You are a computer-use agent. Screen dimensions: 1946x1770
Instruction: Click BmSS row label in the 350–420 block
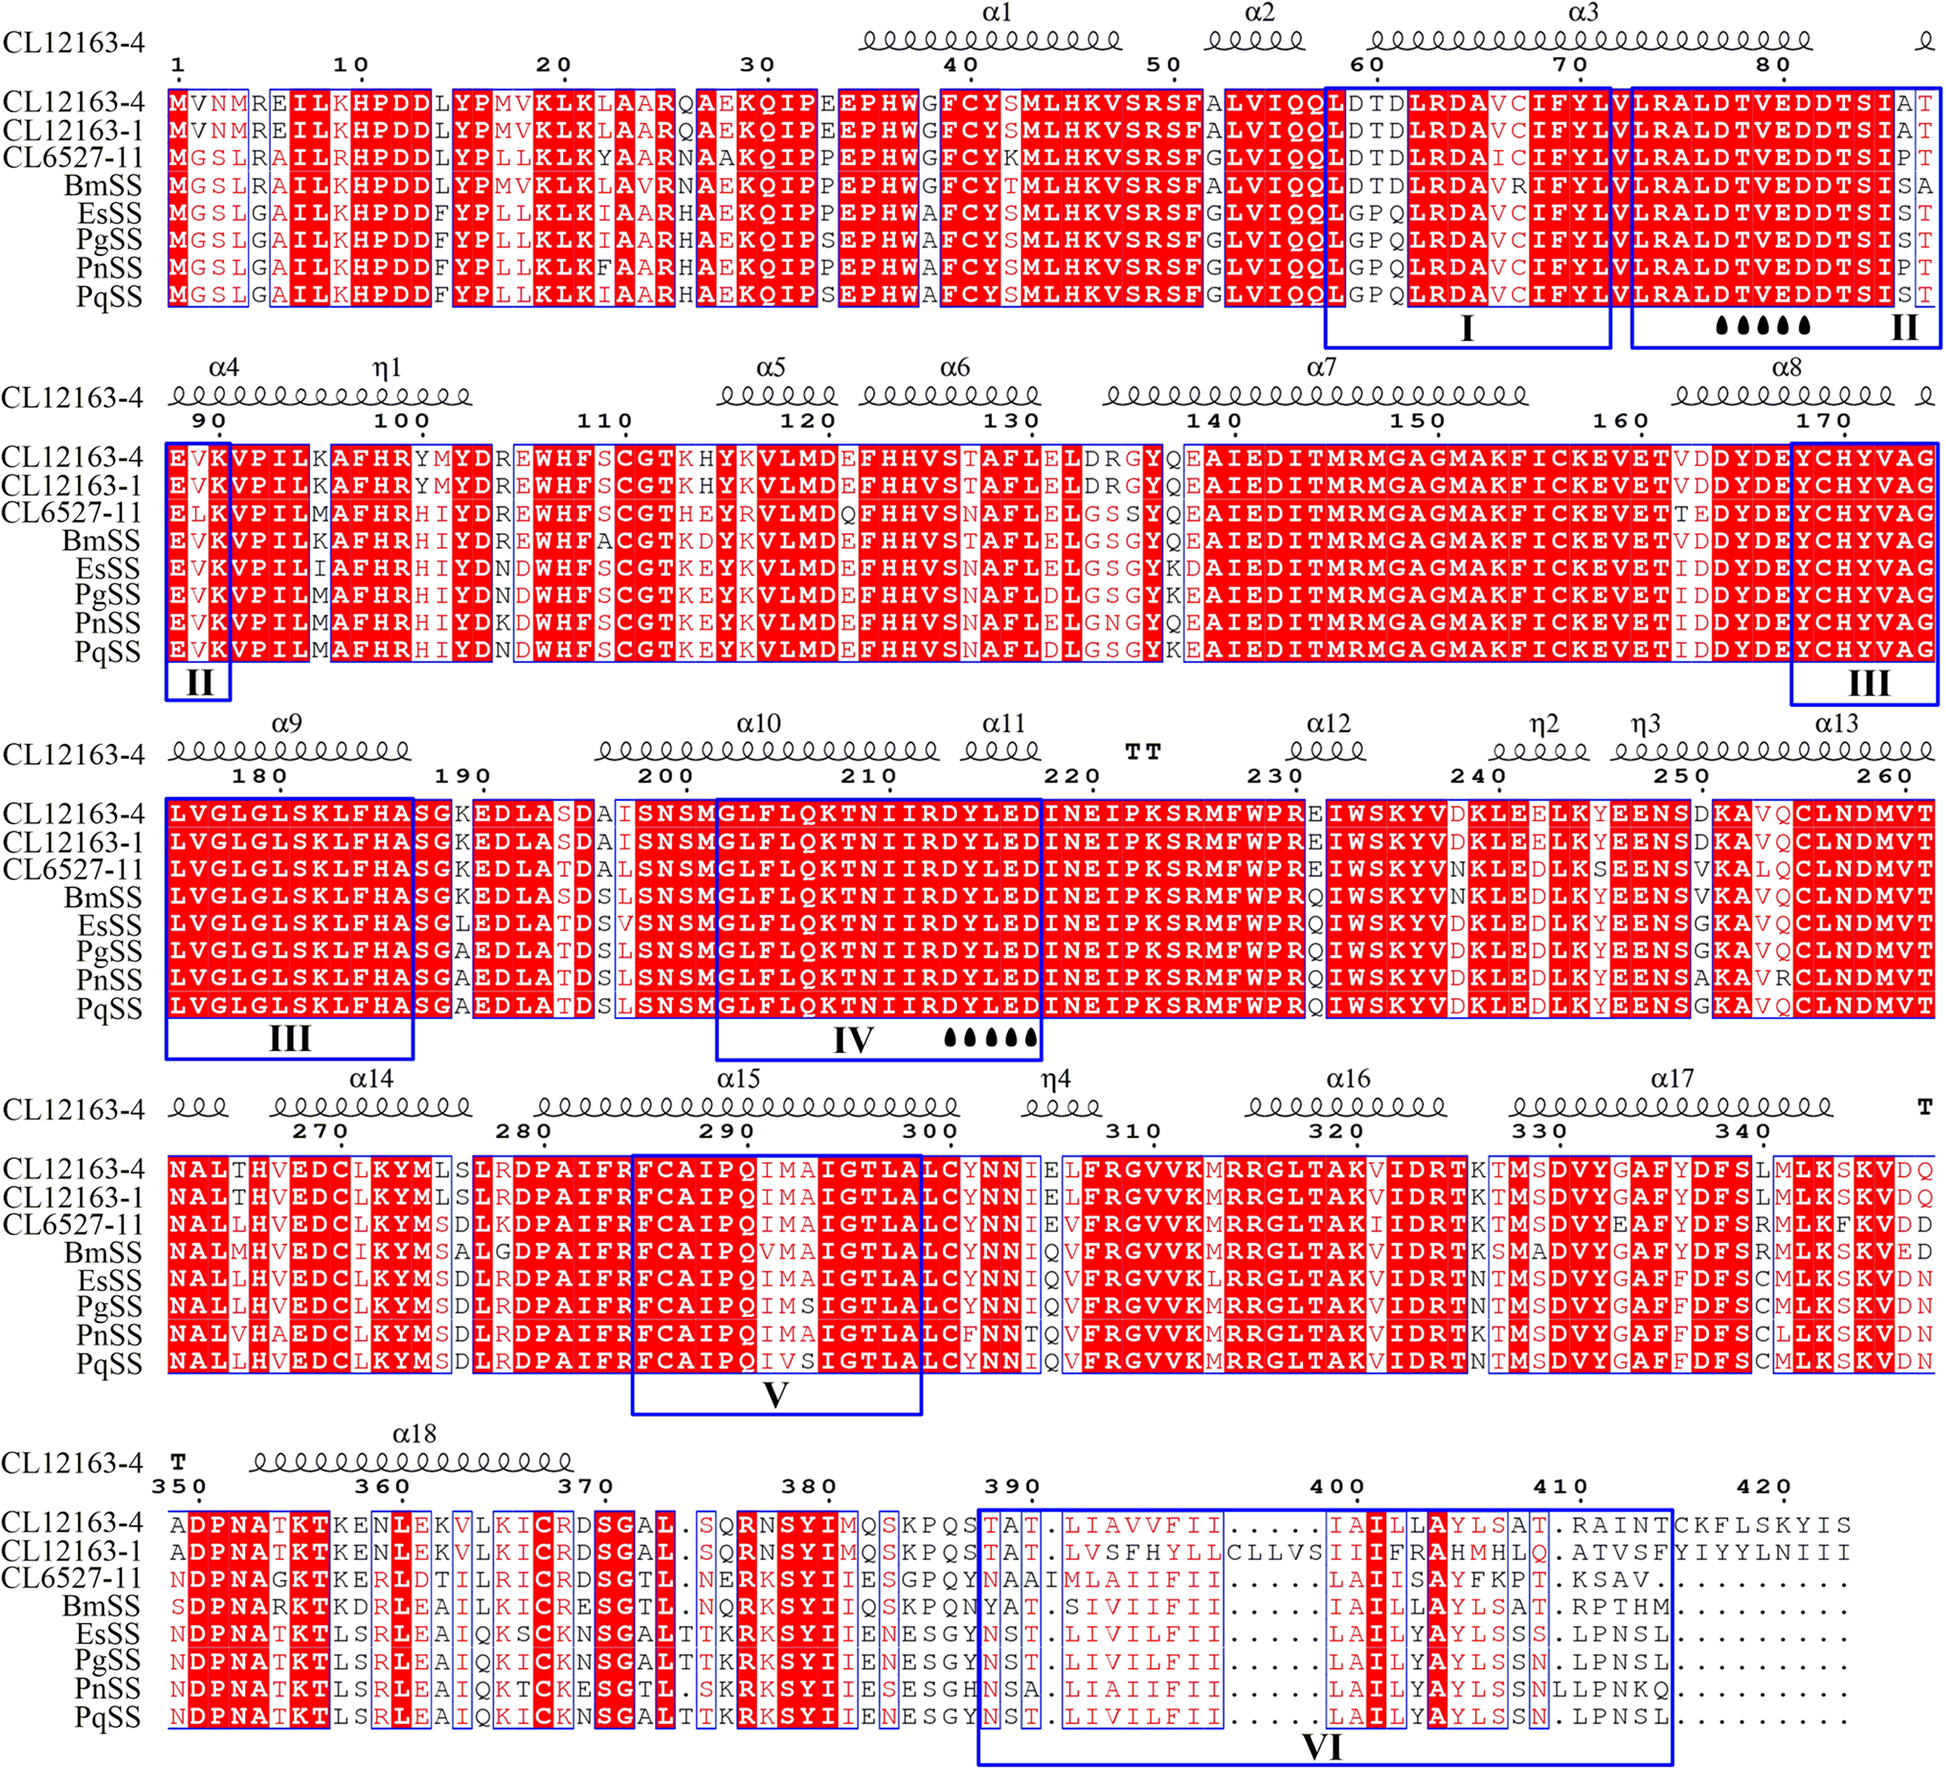[101, 1607]
